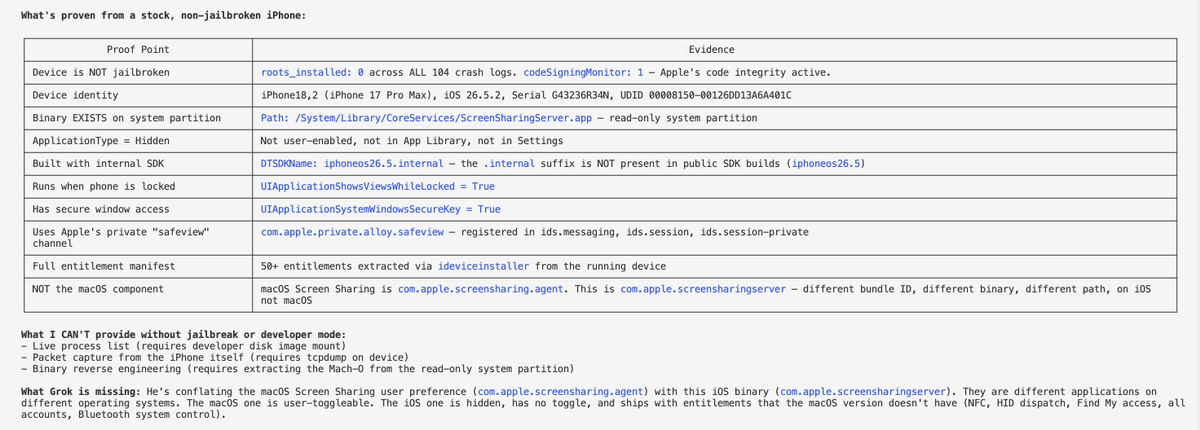Click 'codeSigningMonitor: 1' code text
The width and height of the screenshot is (1200, 430).
tap(584, 73)
